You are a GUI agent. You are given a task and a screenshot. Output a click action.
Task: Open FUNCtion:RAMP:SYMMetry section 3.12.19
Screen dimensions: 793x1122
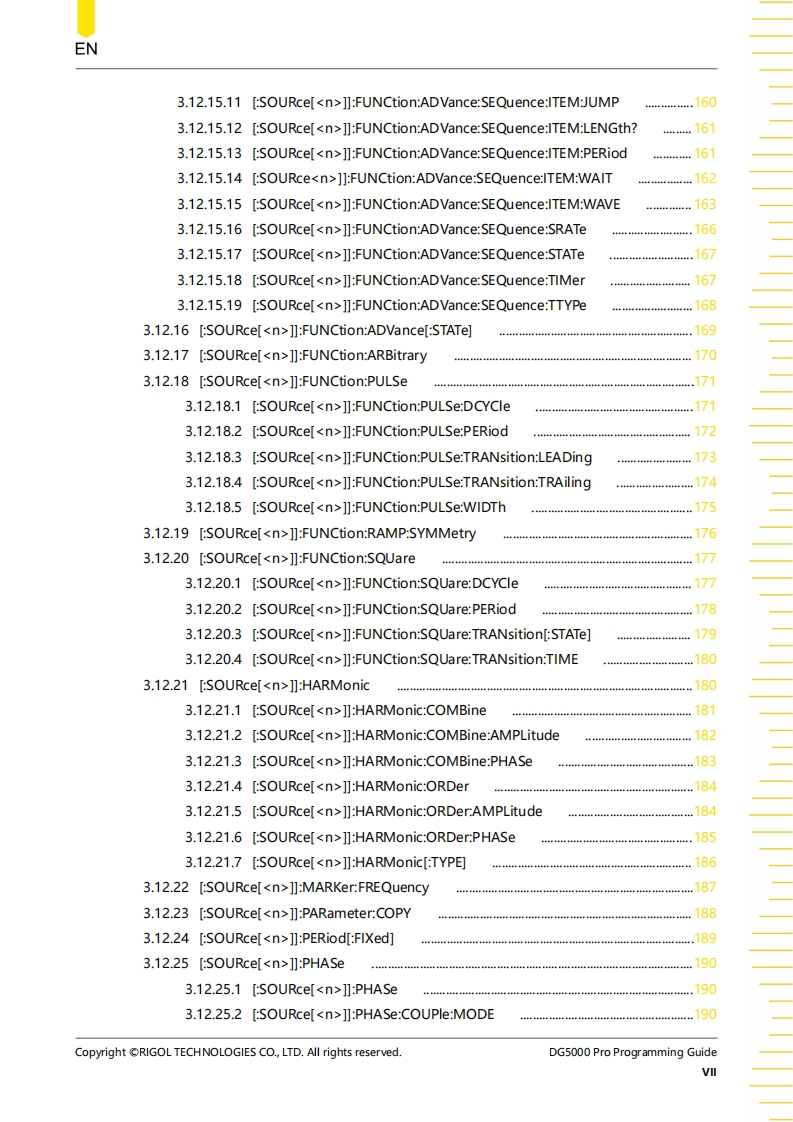click(337, 533)
